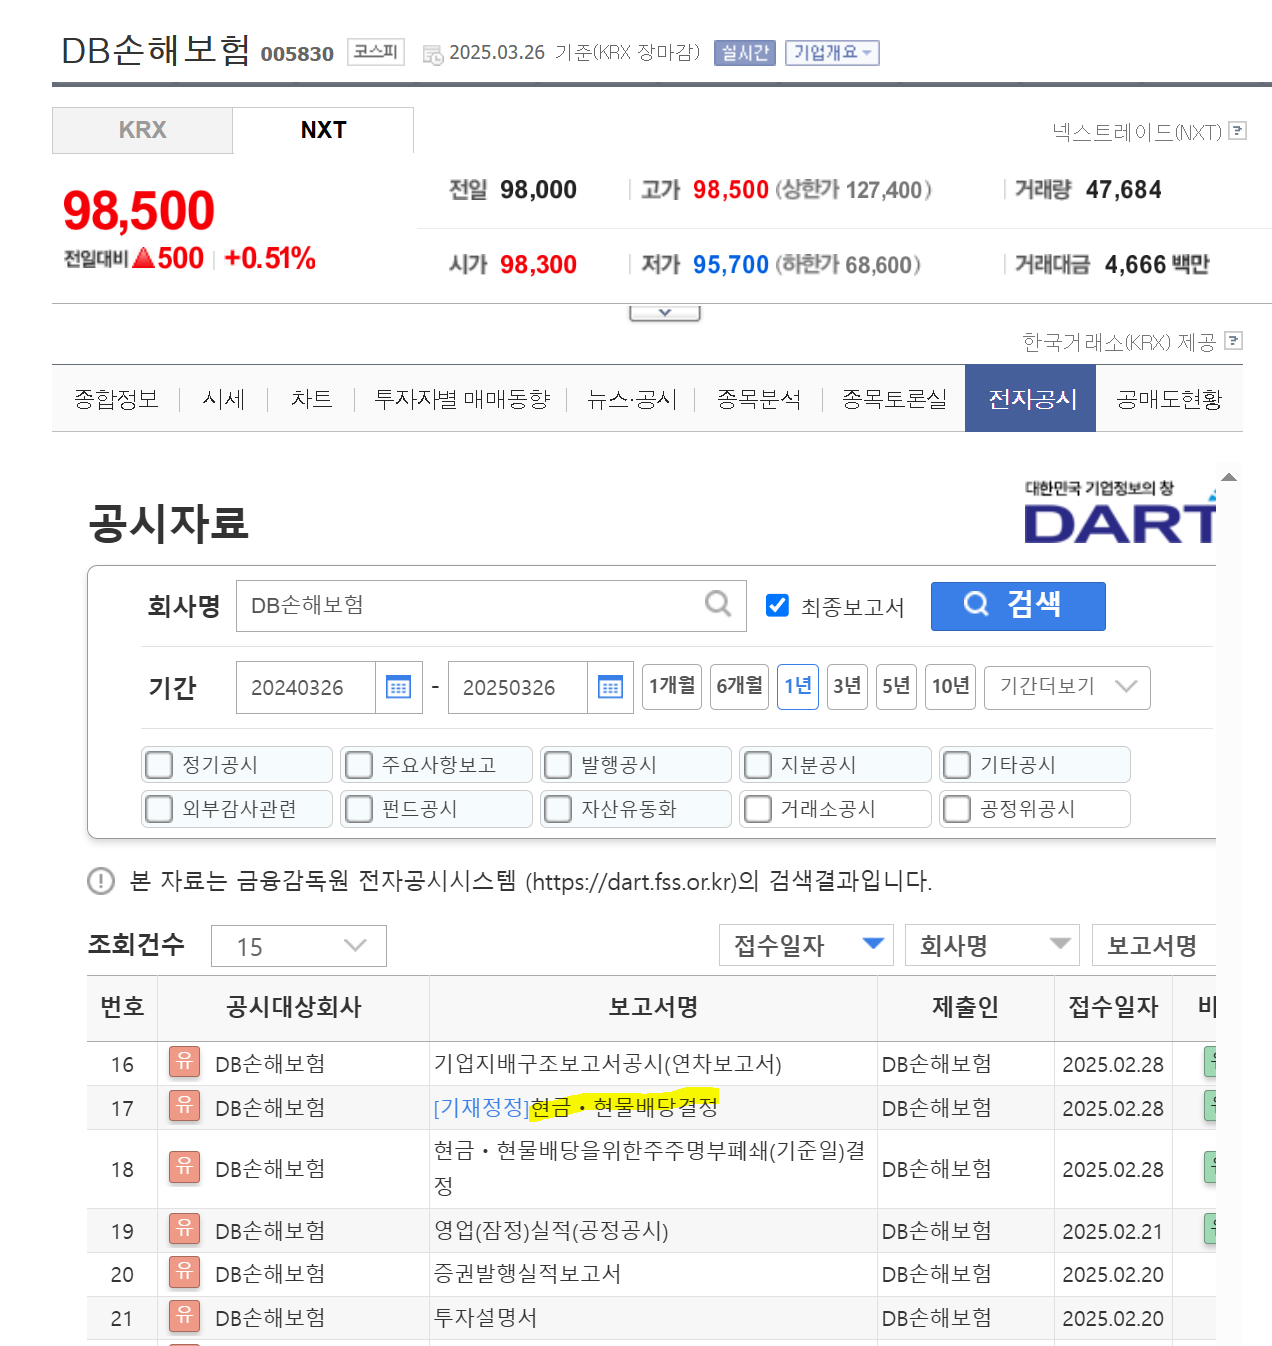The width and height of the screenshot is (1272, 1346).
Task: Enable the 지분공시 filter checkbox
Action: coord(757,764)
